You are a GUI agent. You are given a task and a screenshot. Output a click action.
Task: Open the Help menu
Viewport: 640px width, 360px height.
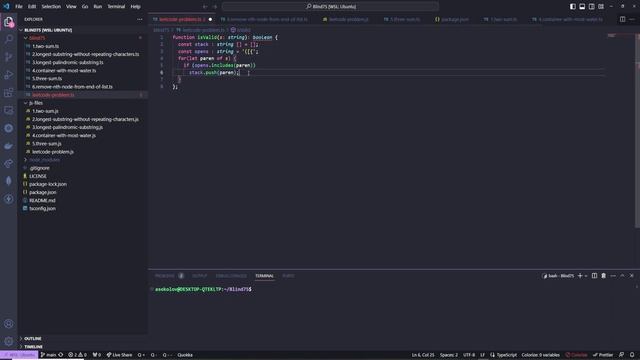[x=136, y=7]
